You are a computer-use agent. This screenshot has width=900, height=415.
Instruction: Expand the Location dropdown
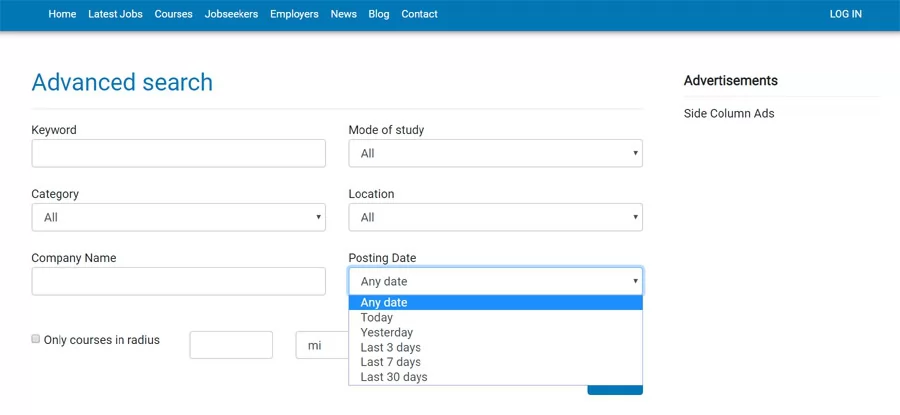pyautogui.click(x=495, y=217)
